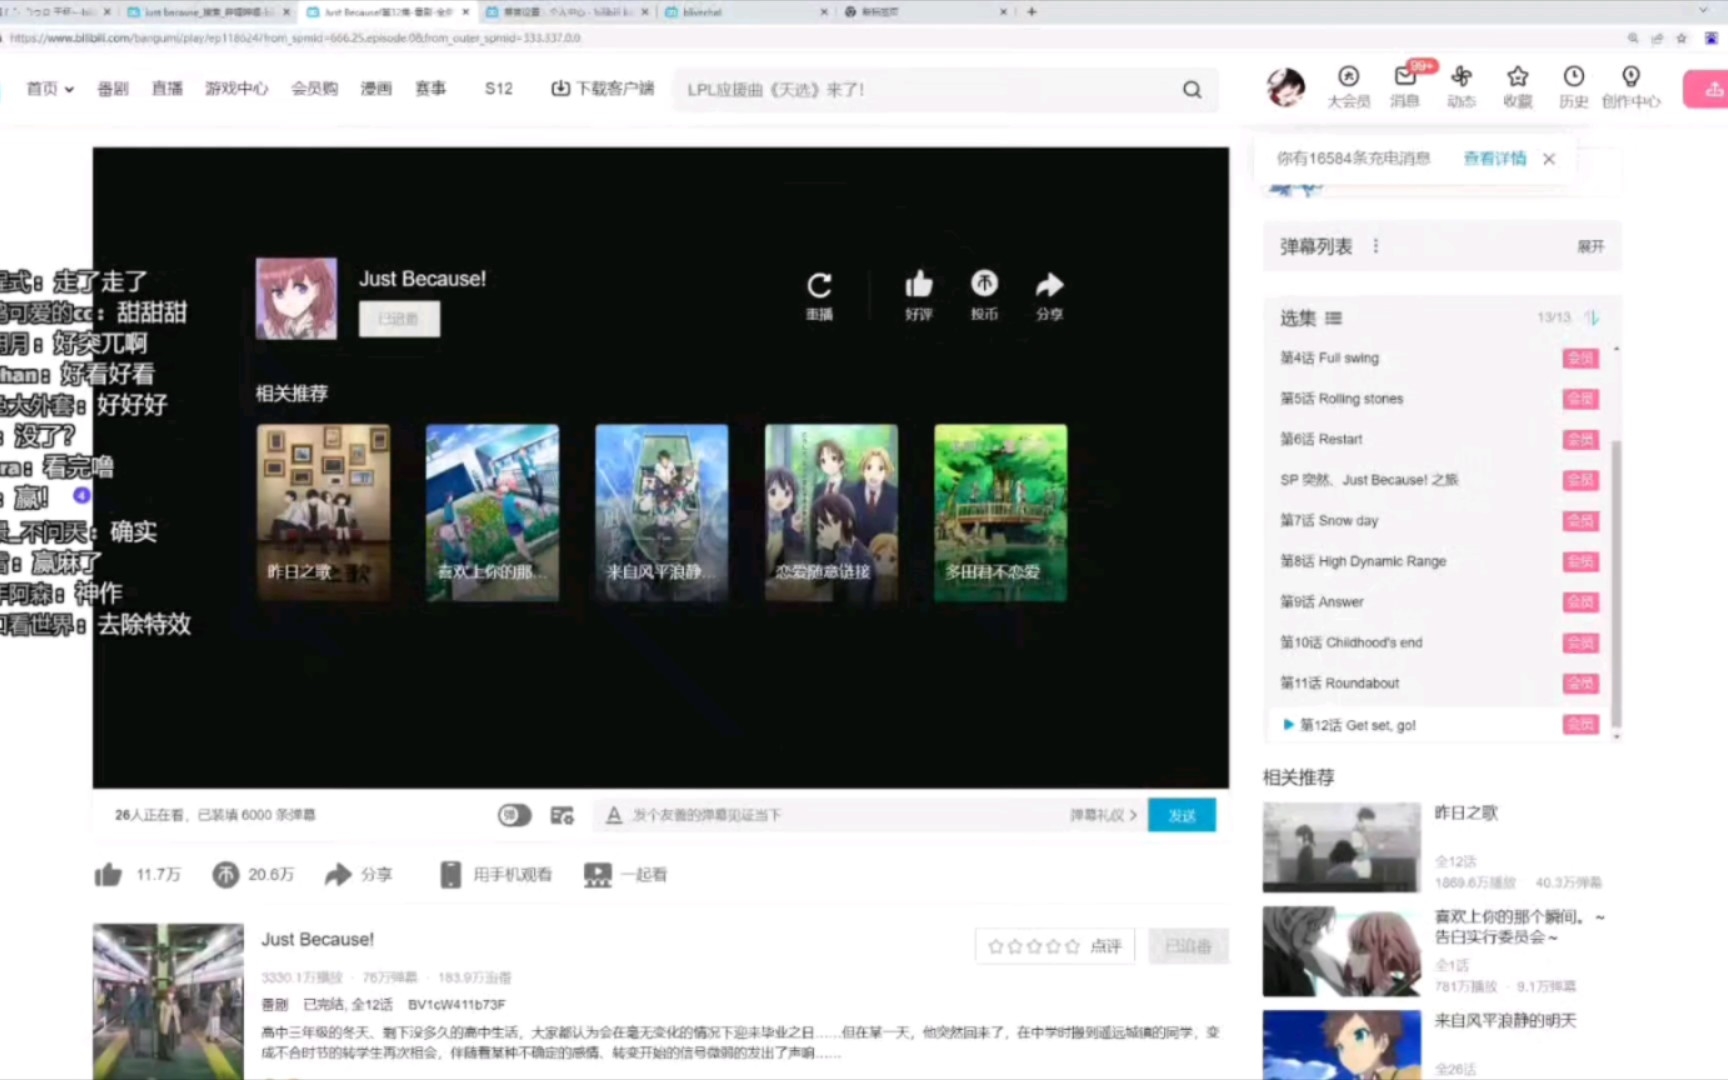Click the 点评 star rating button
The image size is (1728, 1080).
click(1055, 946)
